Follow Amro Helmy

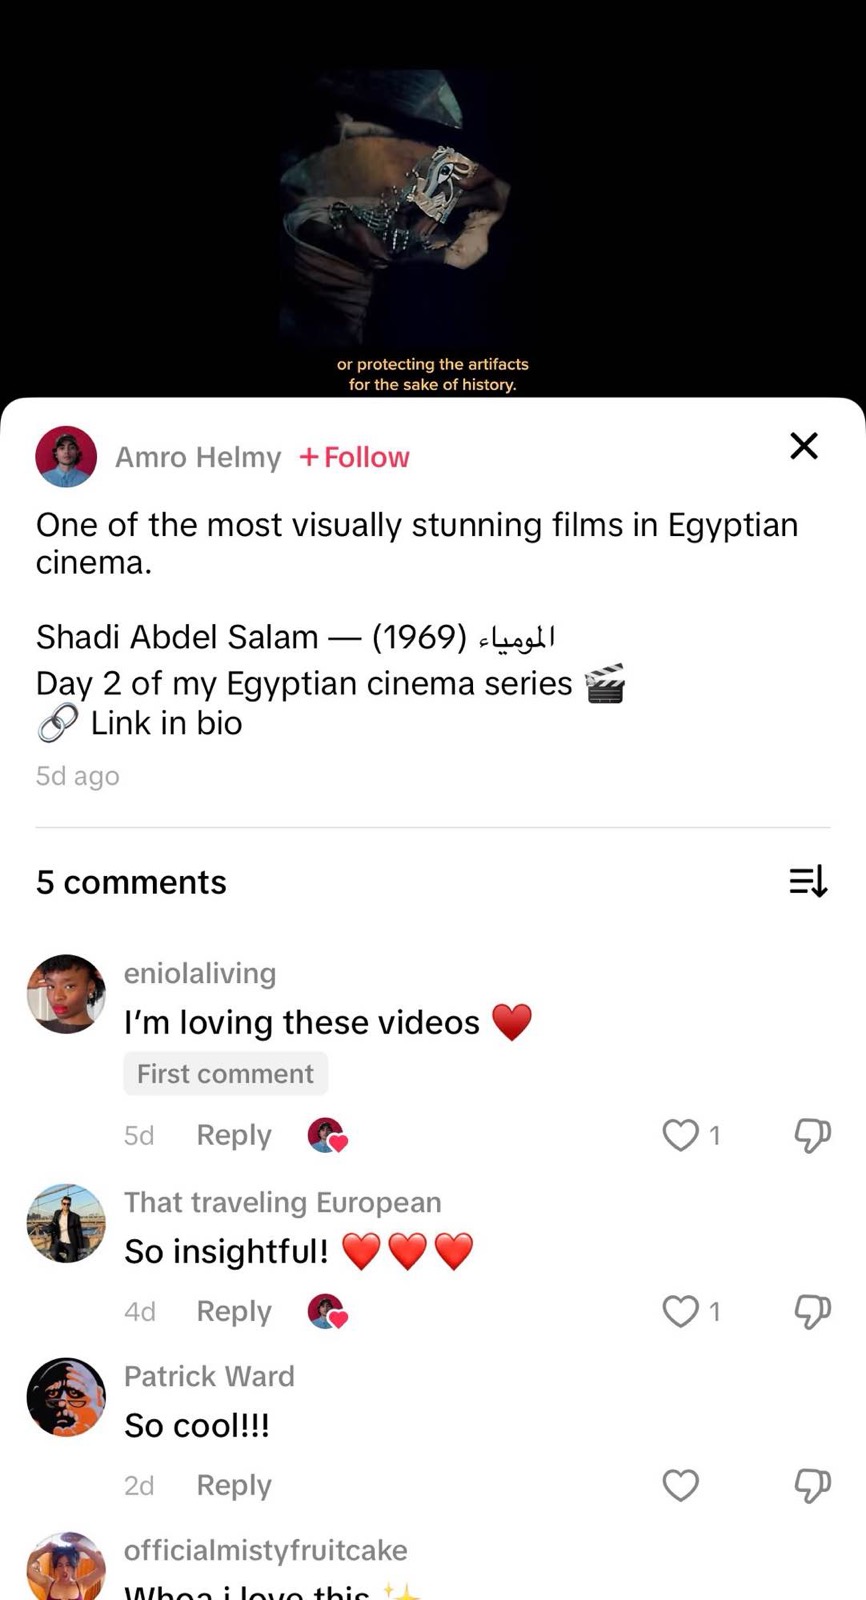point(355,457)
